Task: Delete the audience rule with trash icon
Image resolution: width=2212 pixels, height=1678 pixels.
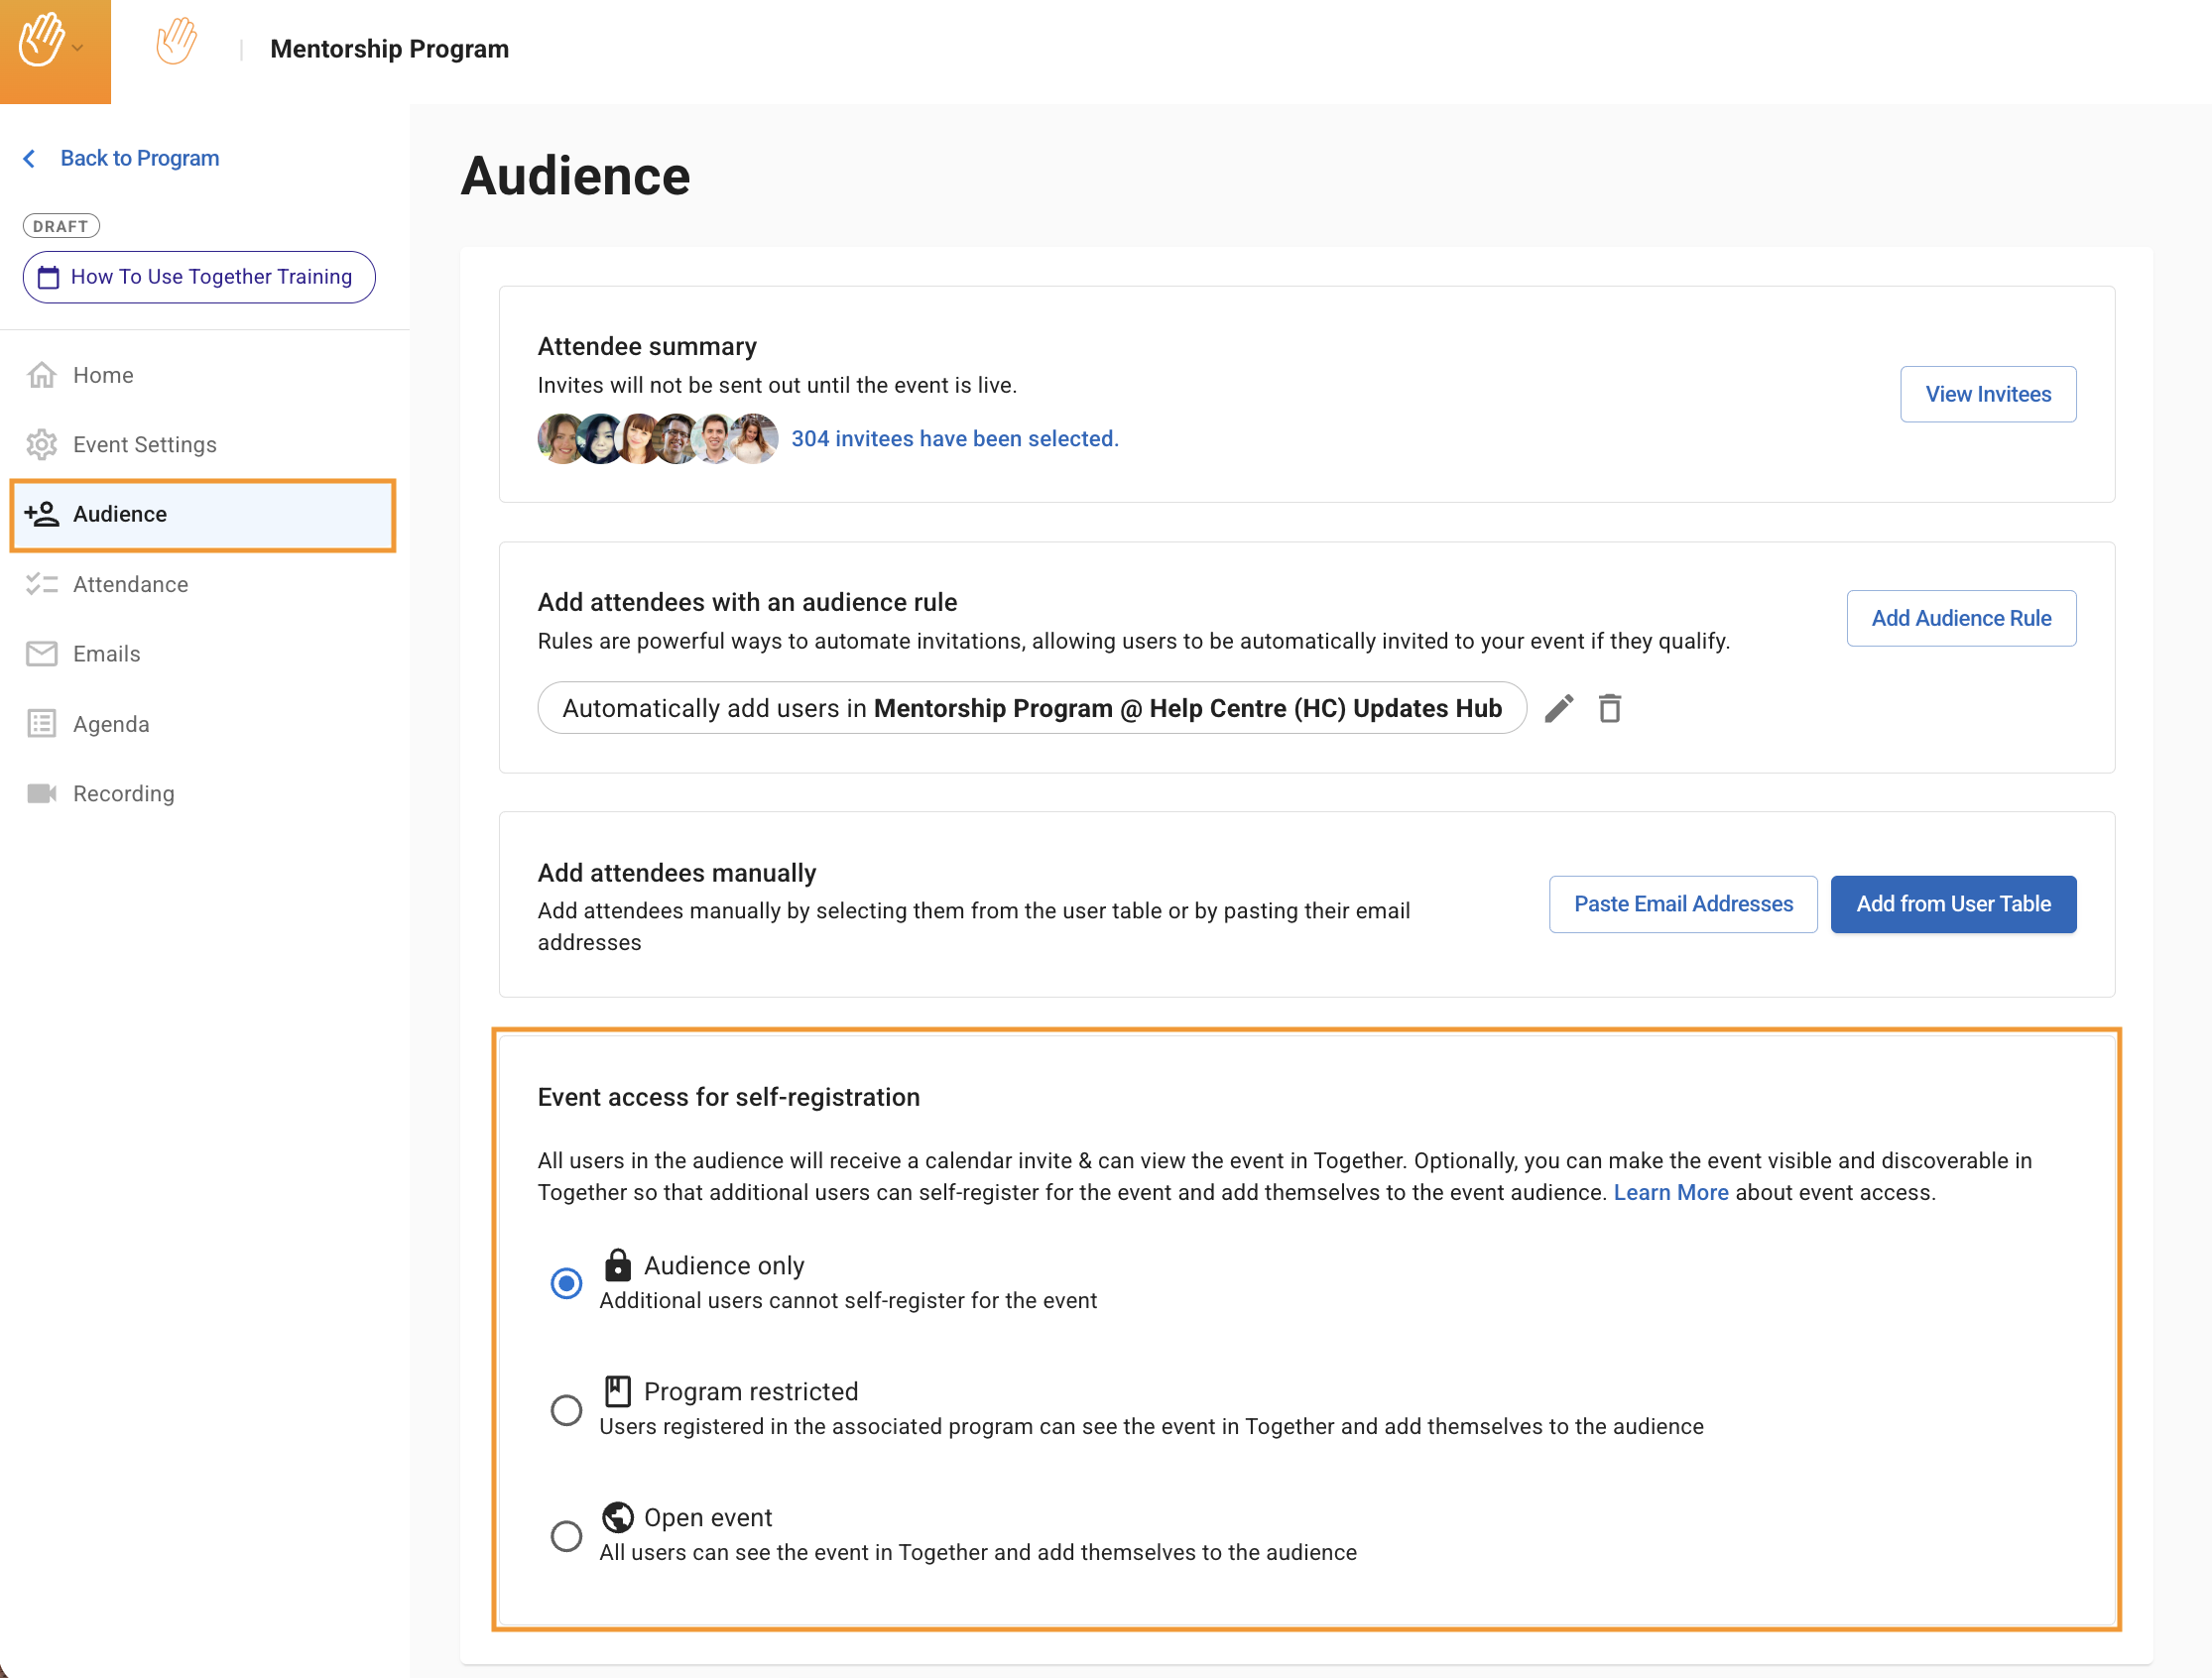Action: [1609, 708]
